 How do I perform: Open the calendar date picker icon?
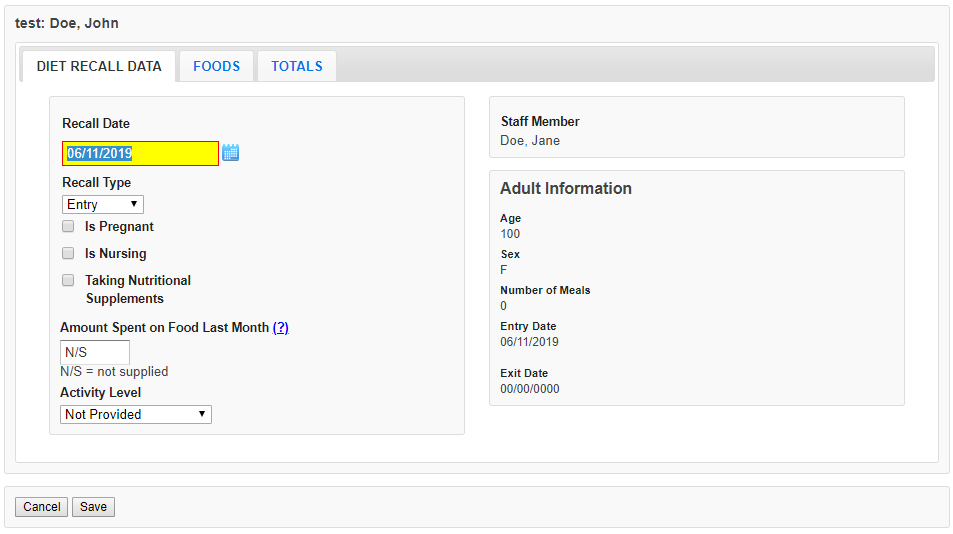click(x=230, y=153)
